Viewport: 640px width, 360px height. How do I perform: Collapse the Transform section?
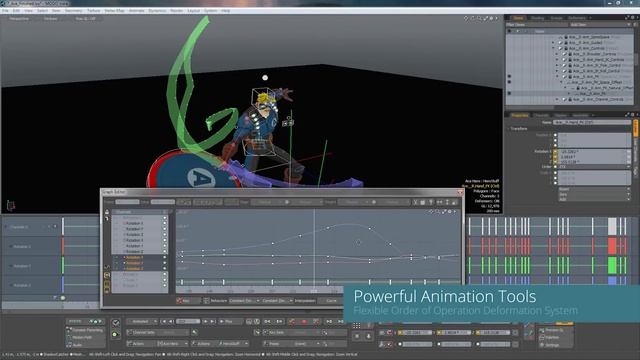click(x=518, y=129)
